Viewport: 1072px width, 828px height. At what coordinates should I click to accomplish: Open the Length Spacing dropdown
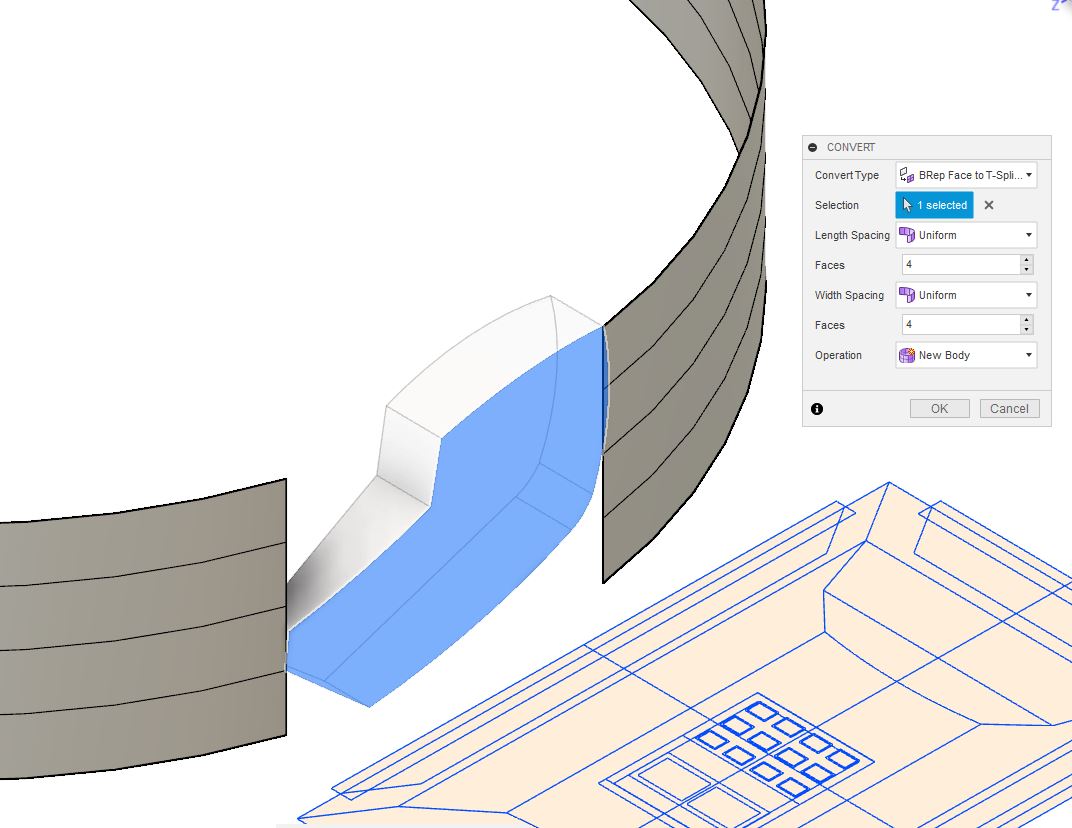[1027, 235]
